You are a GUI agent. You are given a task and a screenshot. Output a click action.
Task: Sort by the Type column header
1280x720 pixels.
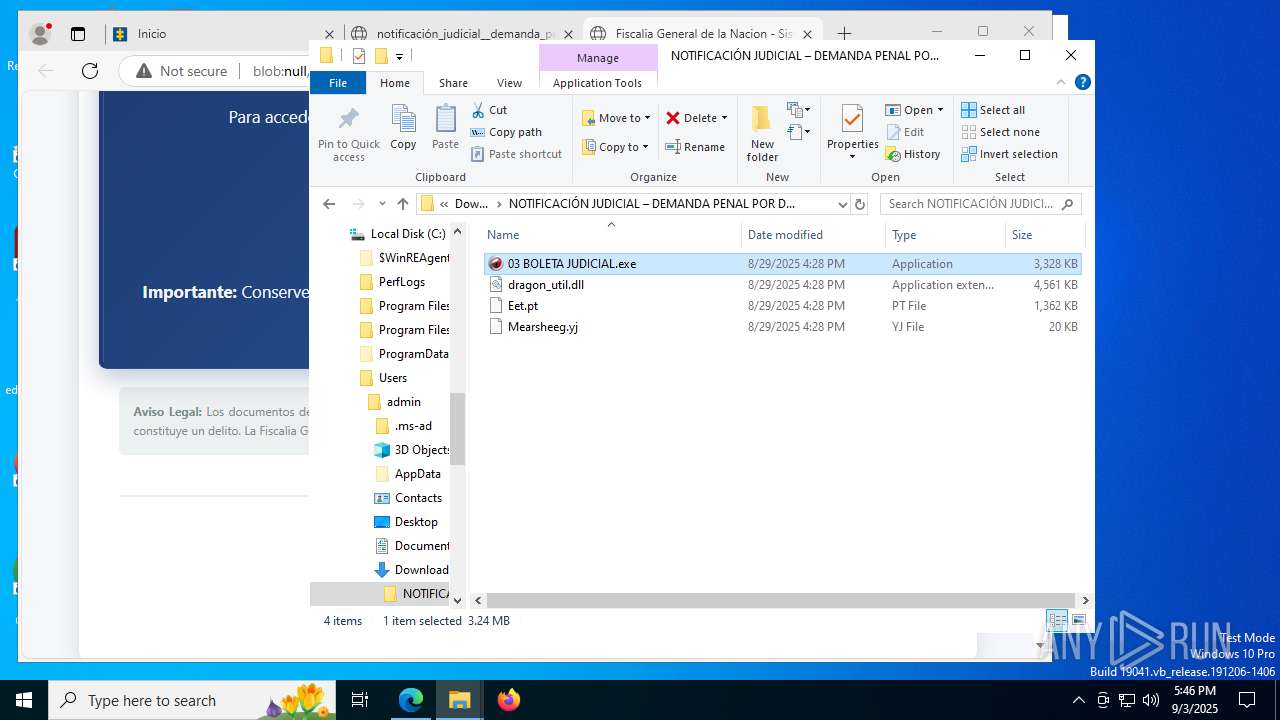[x=945, y=235]
